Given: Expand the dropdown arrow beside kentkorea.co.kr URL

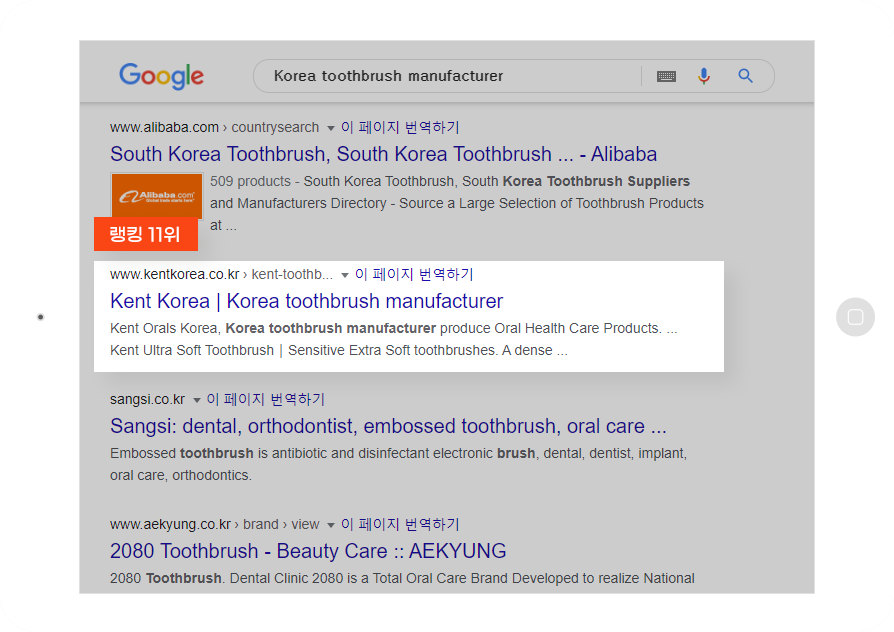Looking at the screenshot, I should (x=344, y=276).
